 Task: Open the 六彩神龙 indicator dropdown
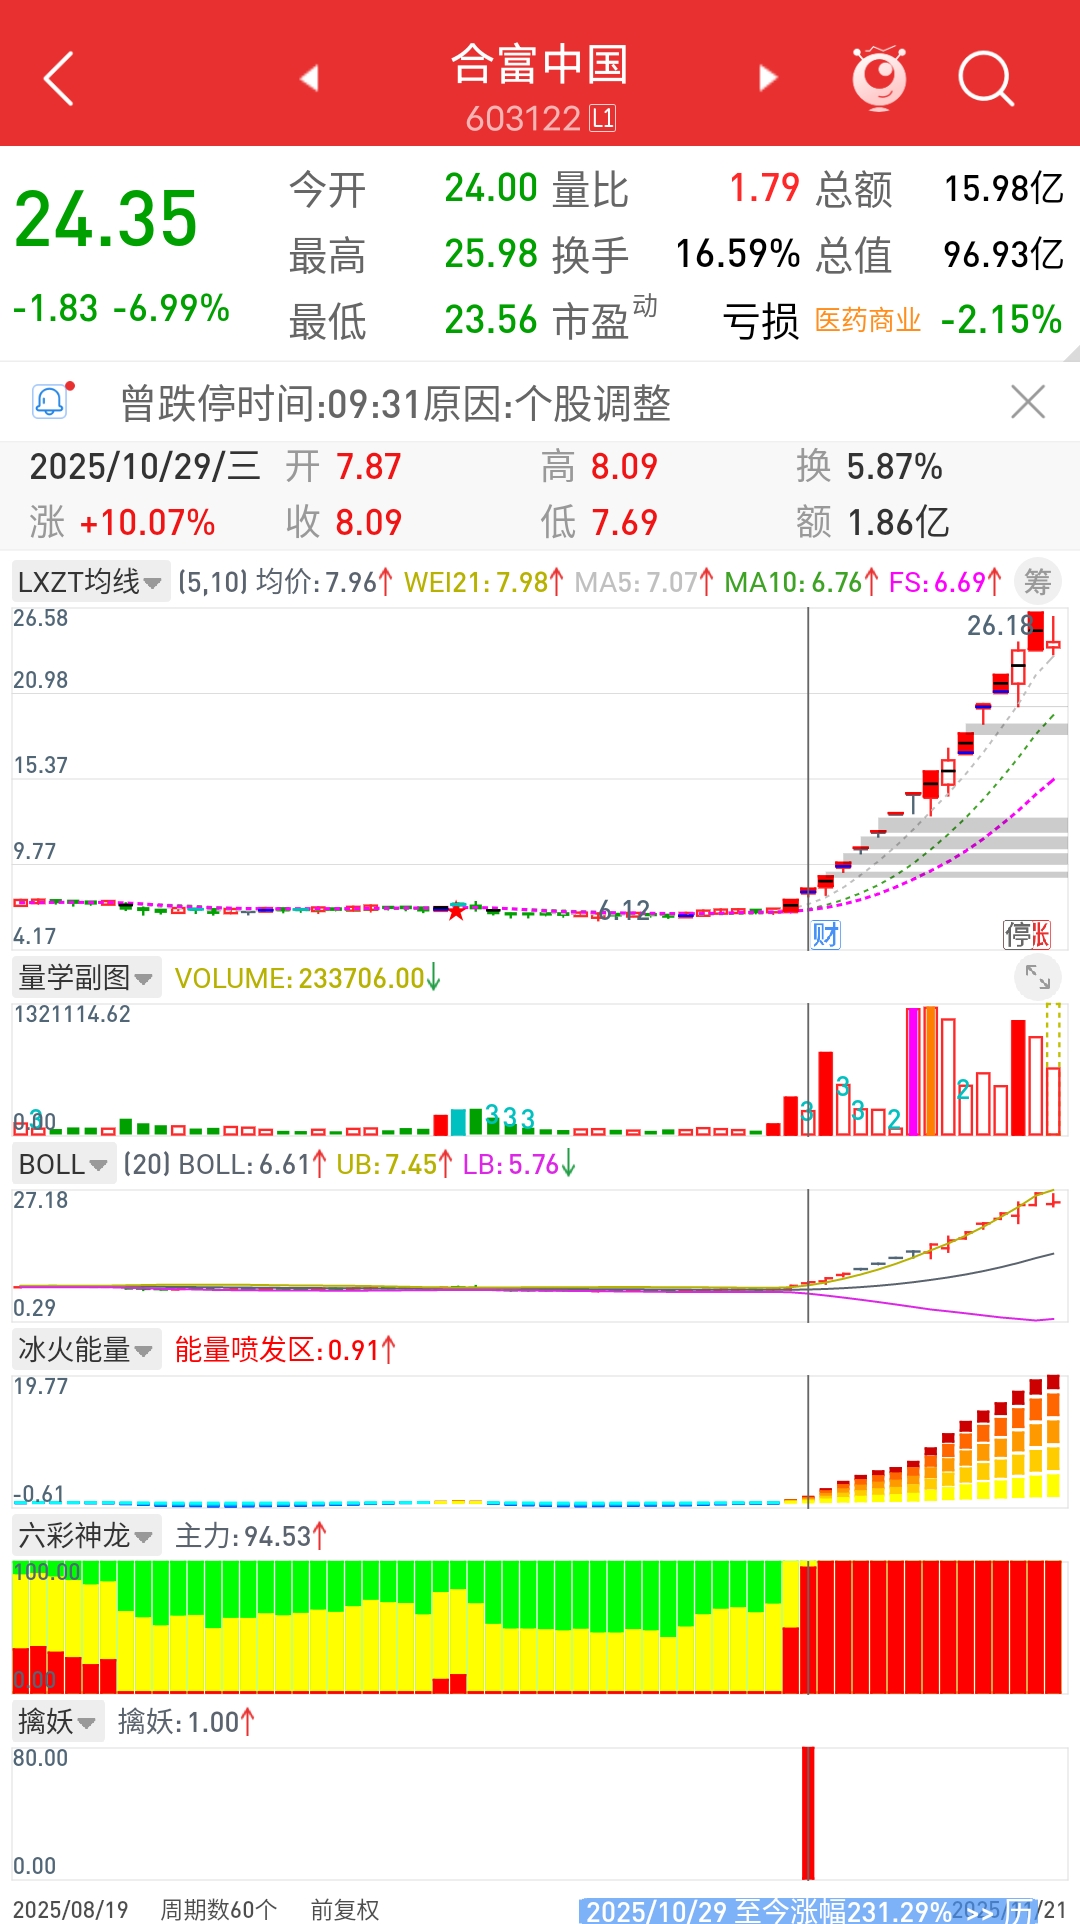tap(86, 1535)
